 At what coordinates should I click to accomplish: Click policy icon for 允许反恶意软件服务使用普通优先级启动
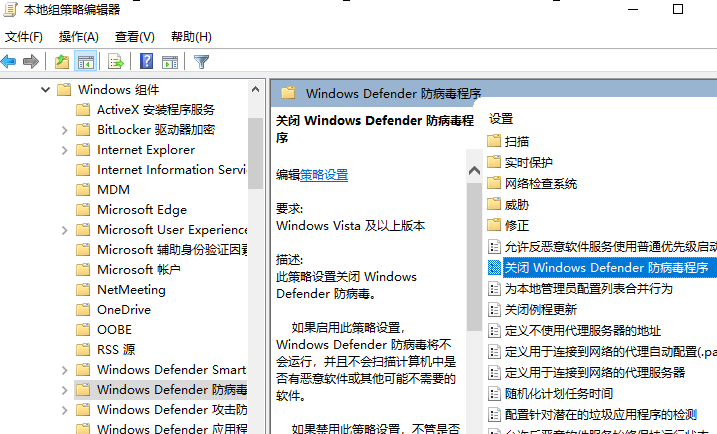click(494, 247)
